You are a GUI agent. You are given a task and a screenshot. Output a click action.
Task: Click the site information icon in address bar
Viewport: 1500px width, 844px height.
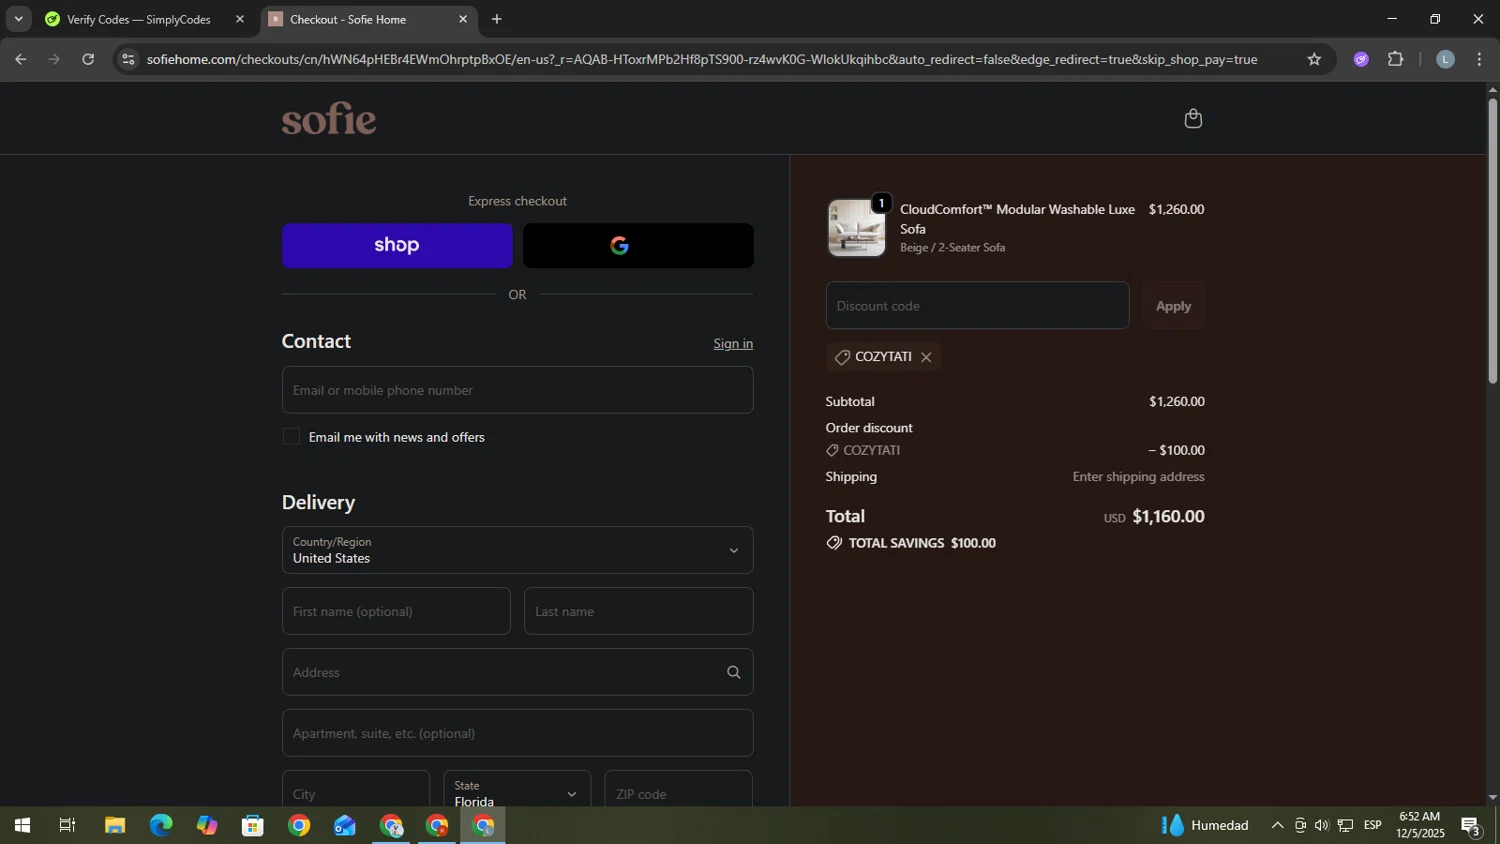point(127,59)
